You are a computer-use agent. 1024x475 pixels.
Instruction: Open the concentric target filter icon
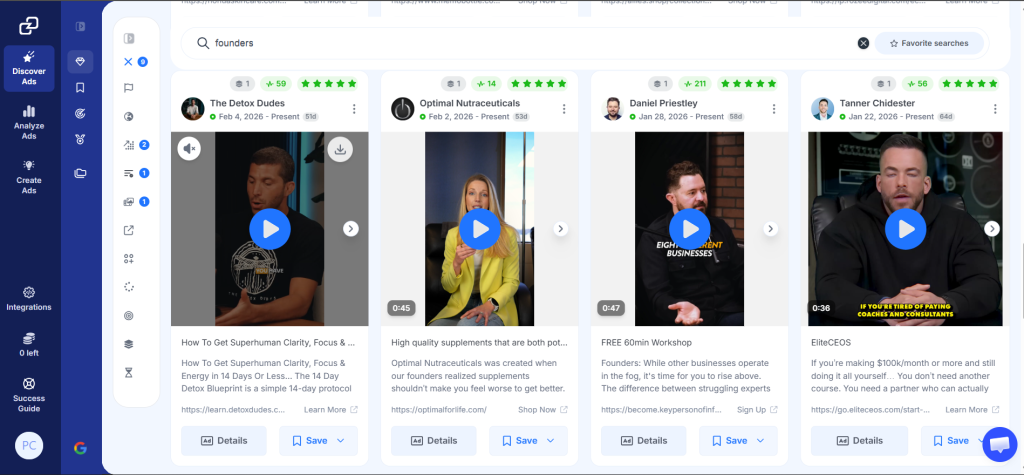[x=129, y=316]
